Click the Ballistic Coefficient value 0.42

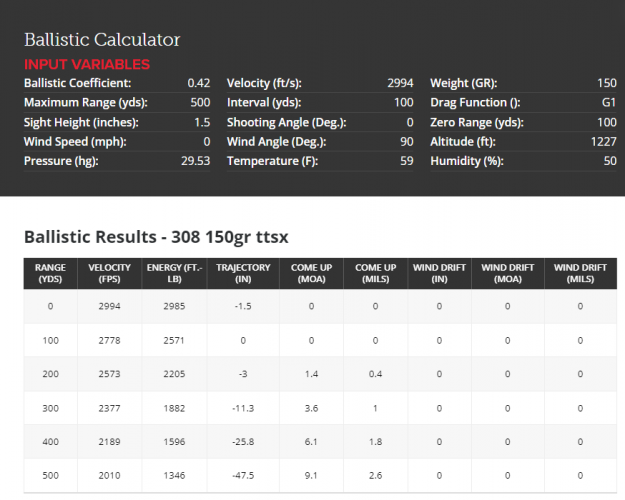pyautogui.click(x=198, y=83)
